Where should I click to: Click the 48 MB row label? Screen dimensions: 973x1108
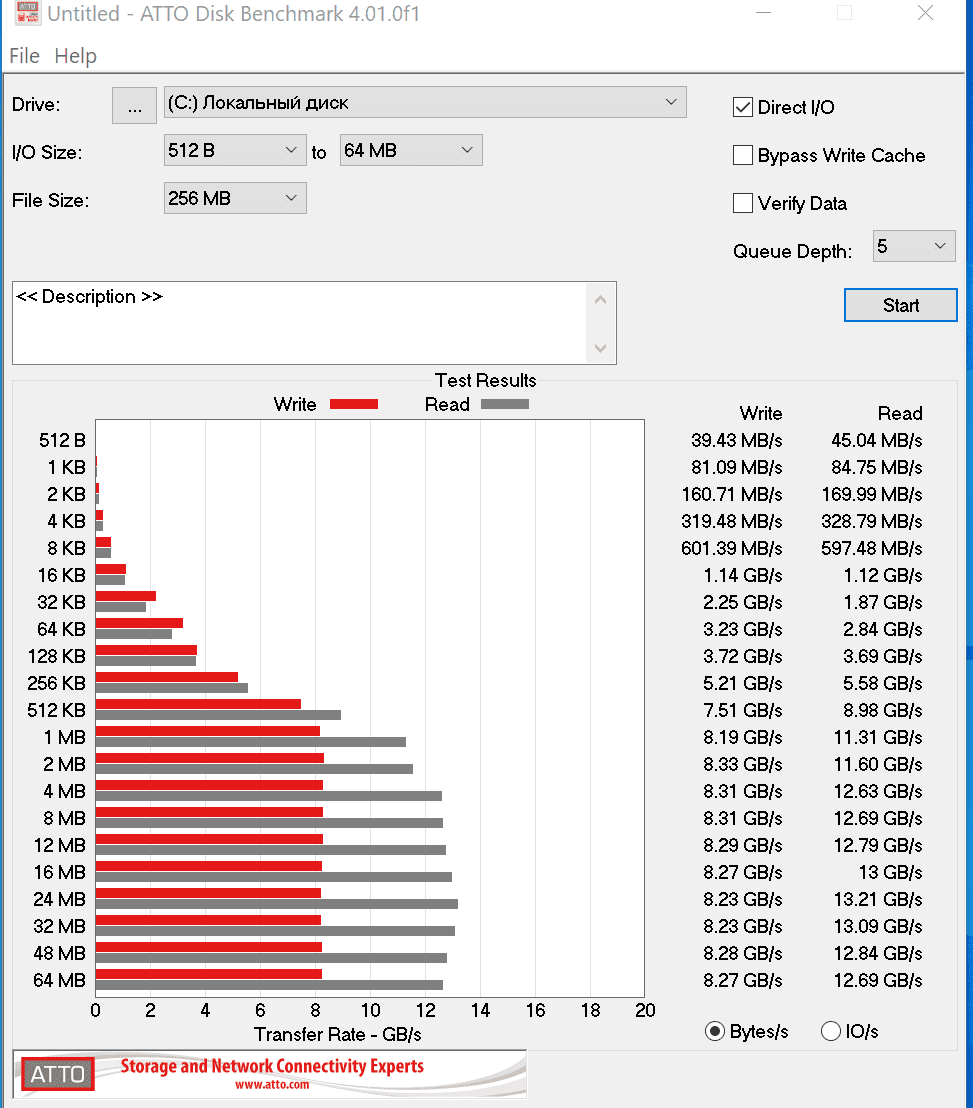click(59, 953)
